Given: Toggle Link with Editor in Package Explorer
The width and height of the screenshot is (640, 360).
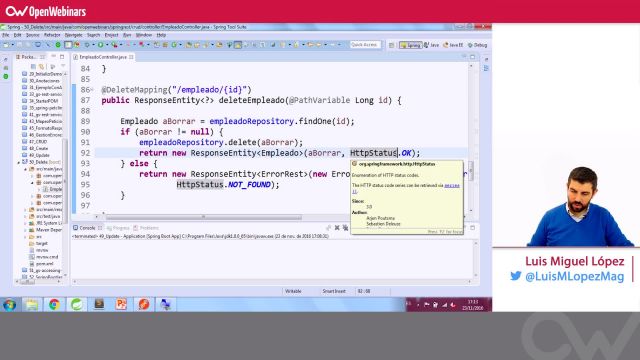Looking at the screenshot, I should (41, 66).
